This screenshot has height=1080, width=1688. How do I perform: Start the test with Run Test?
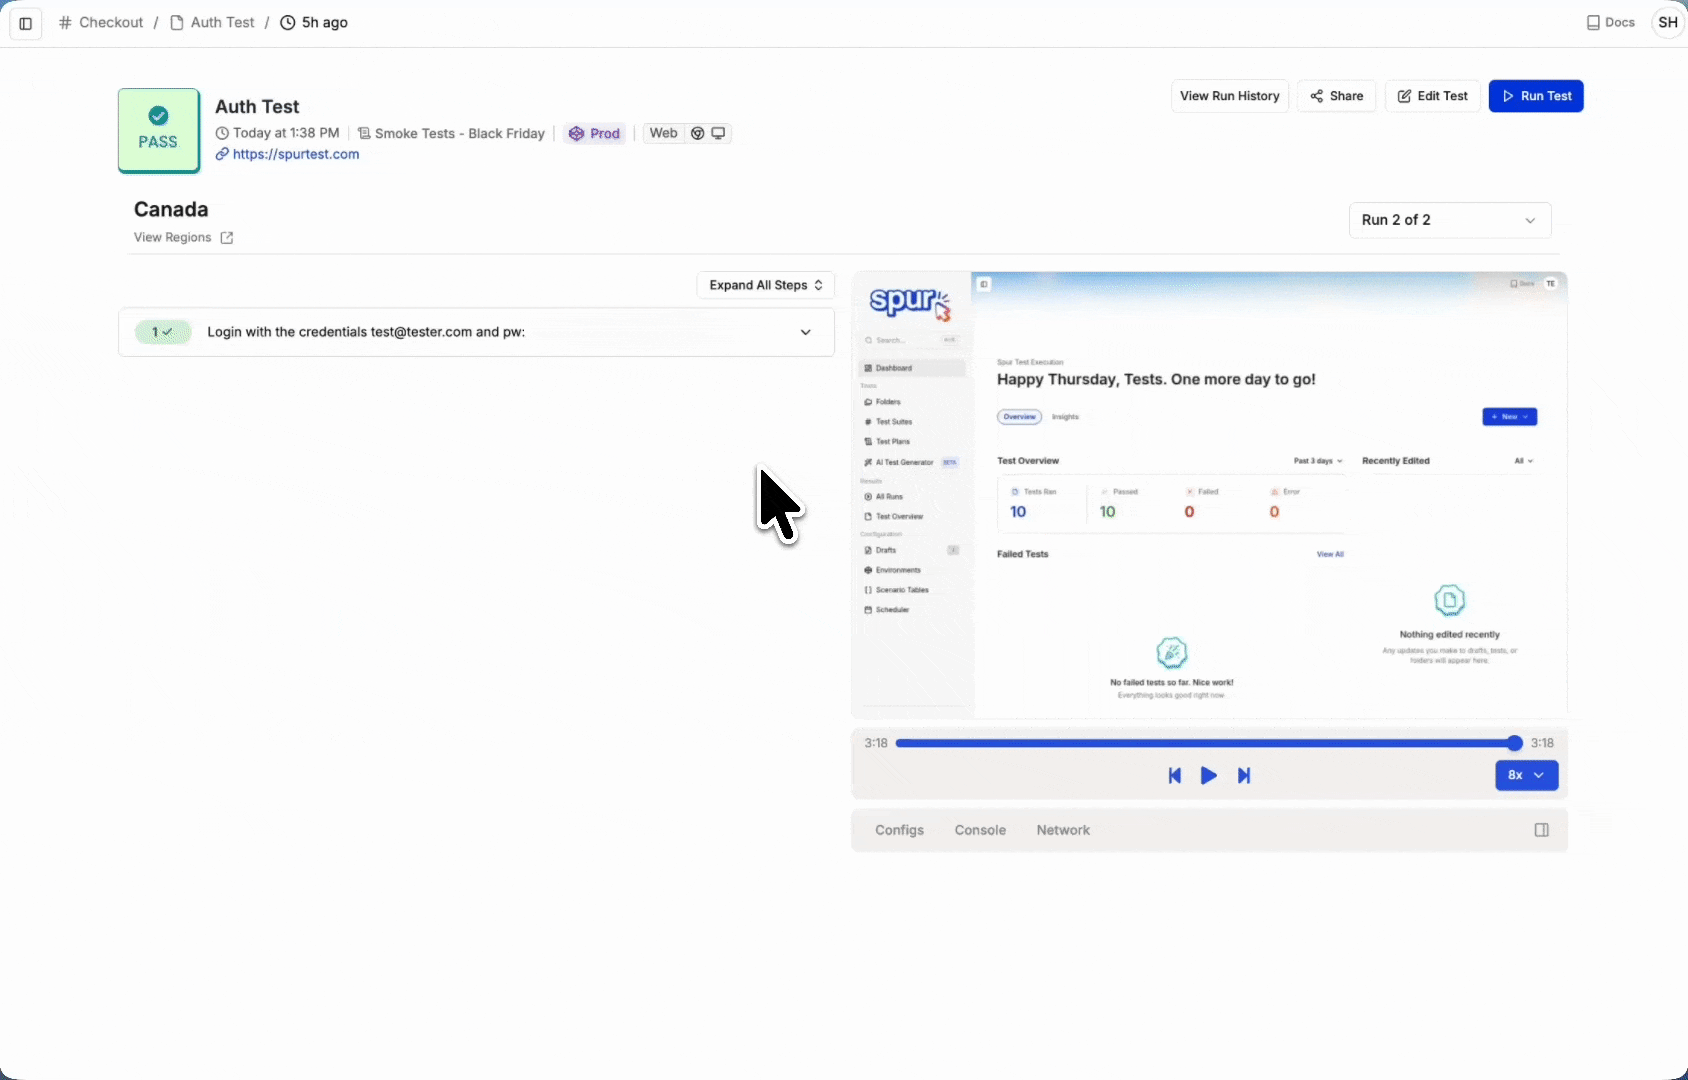1536,96
